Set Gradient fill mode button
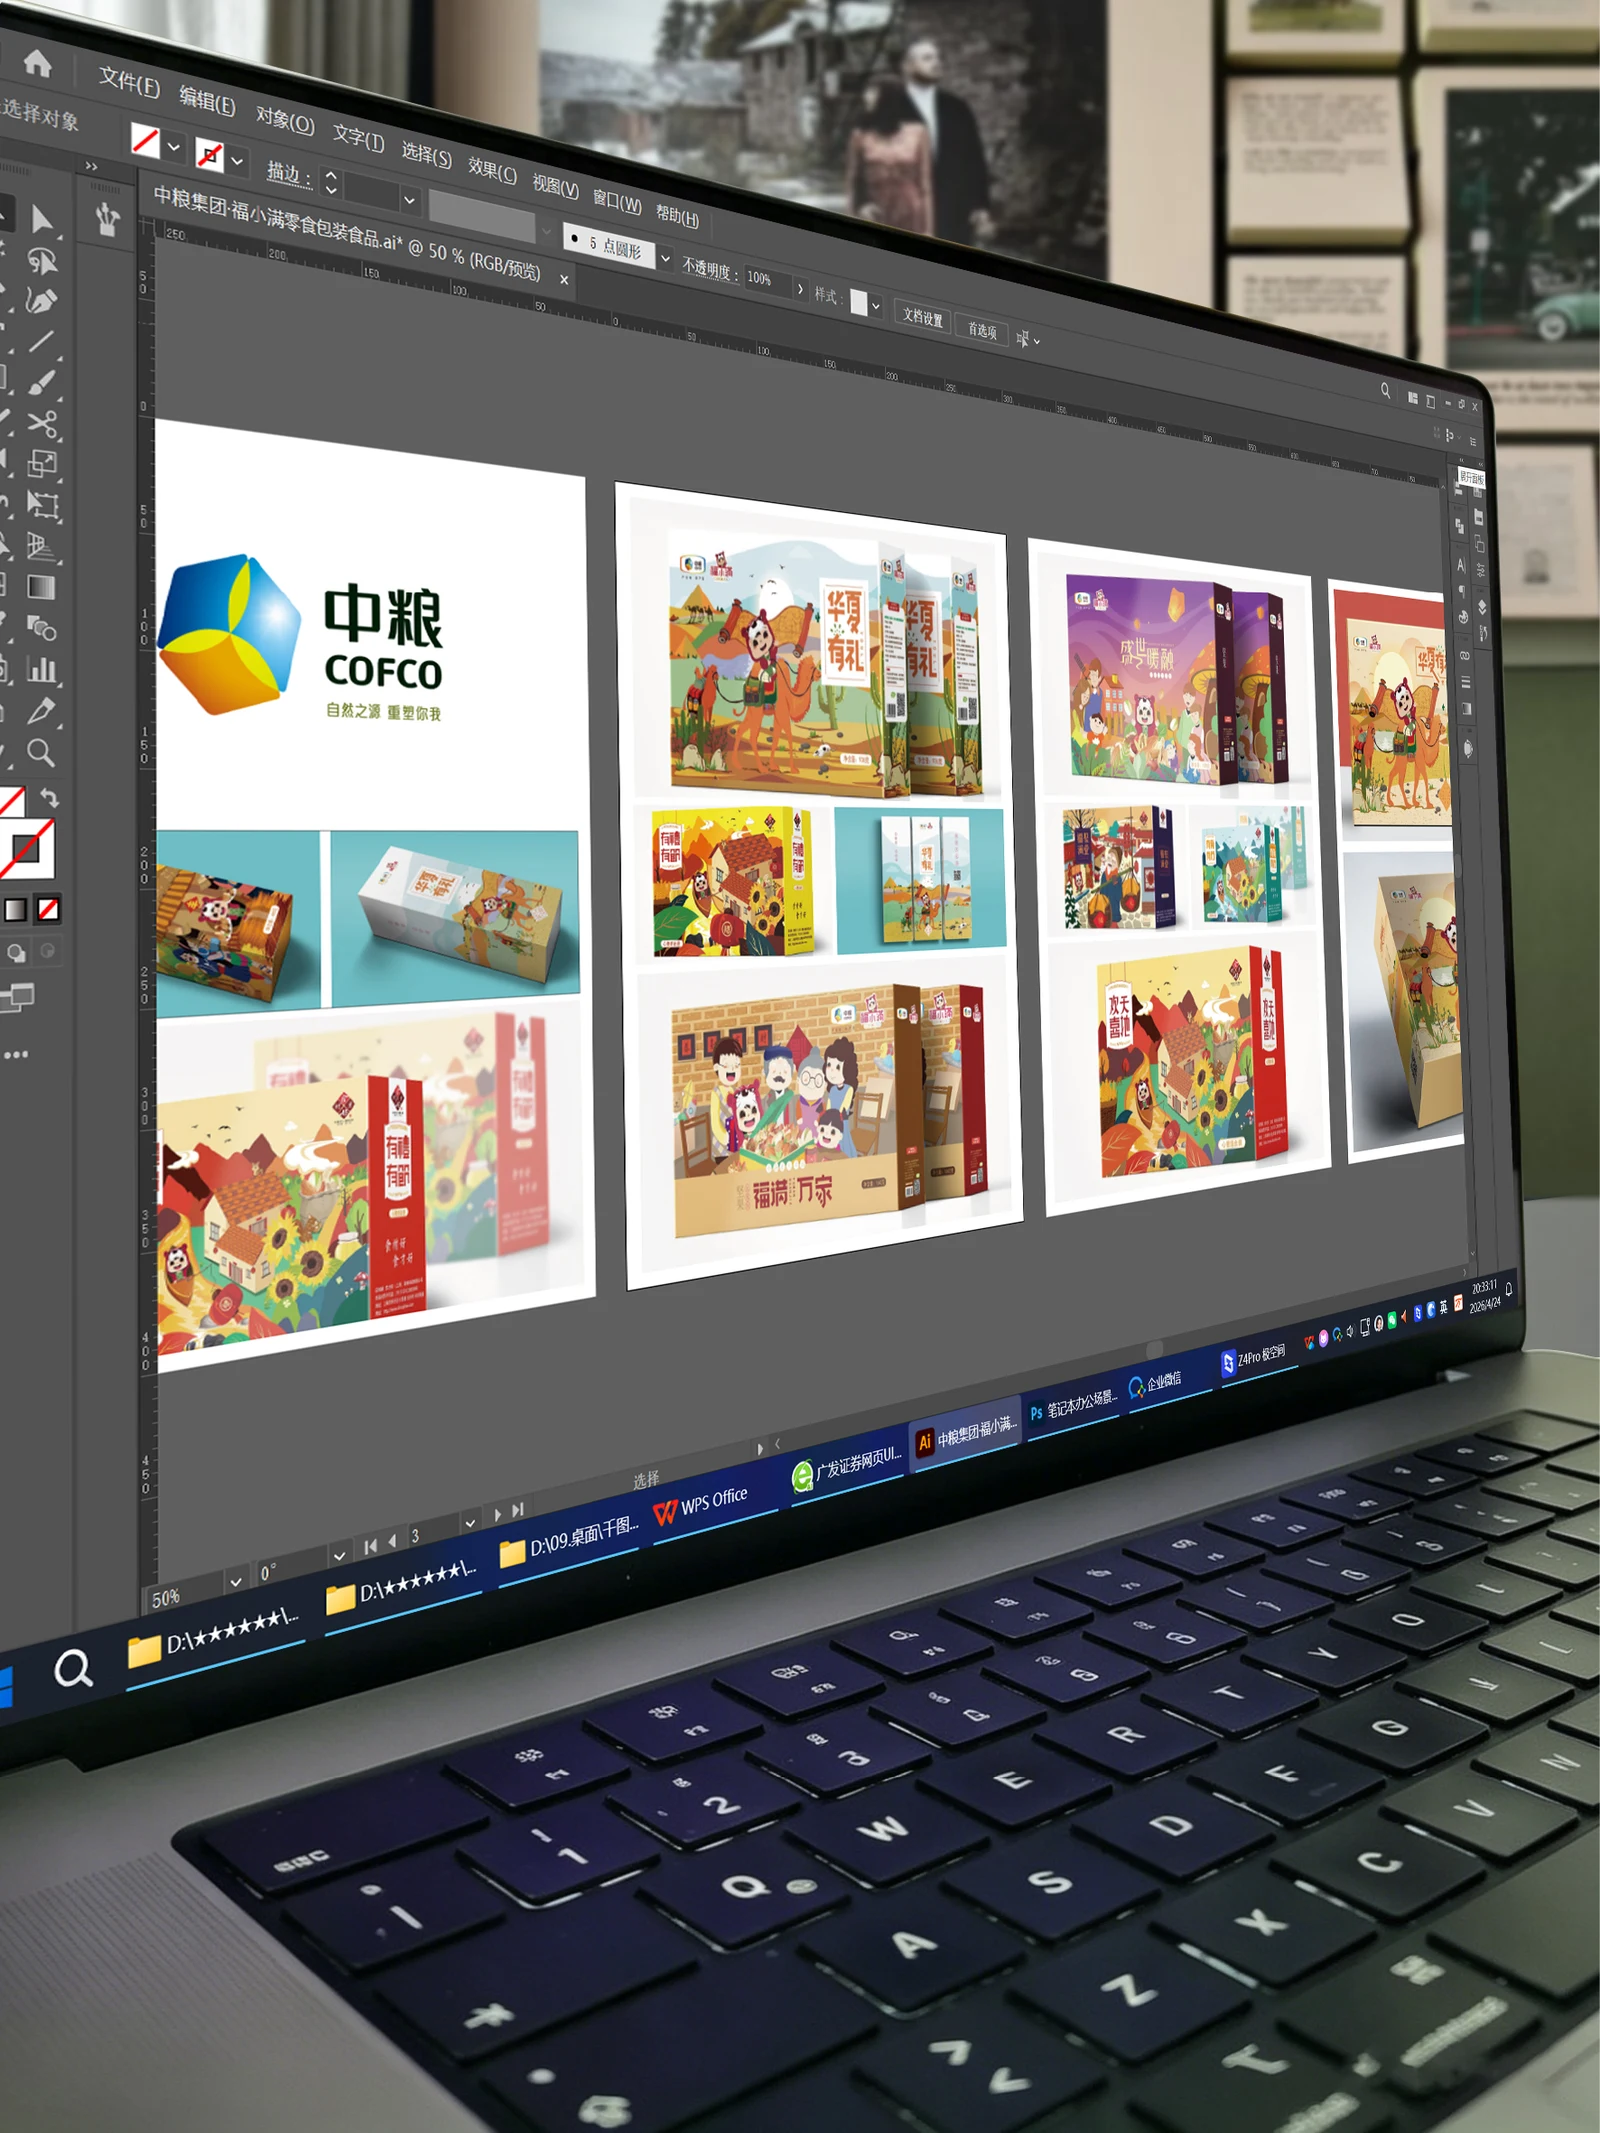1600x2133 pixels. (16, 909)
